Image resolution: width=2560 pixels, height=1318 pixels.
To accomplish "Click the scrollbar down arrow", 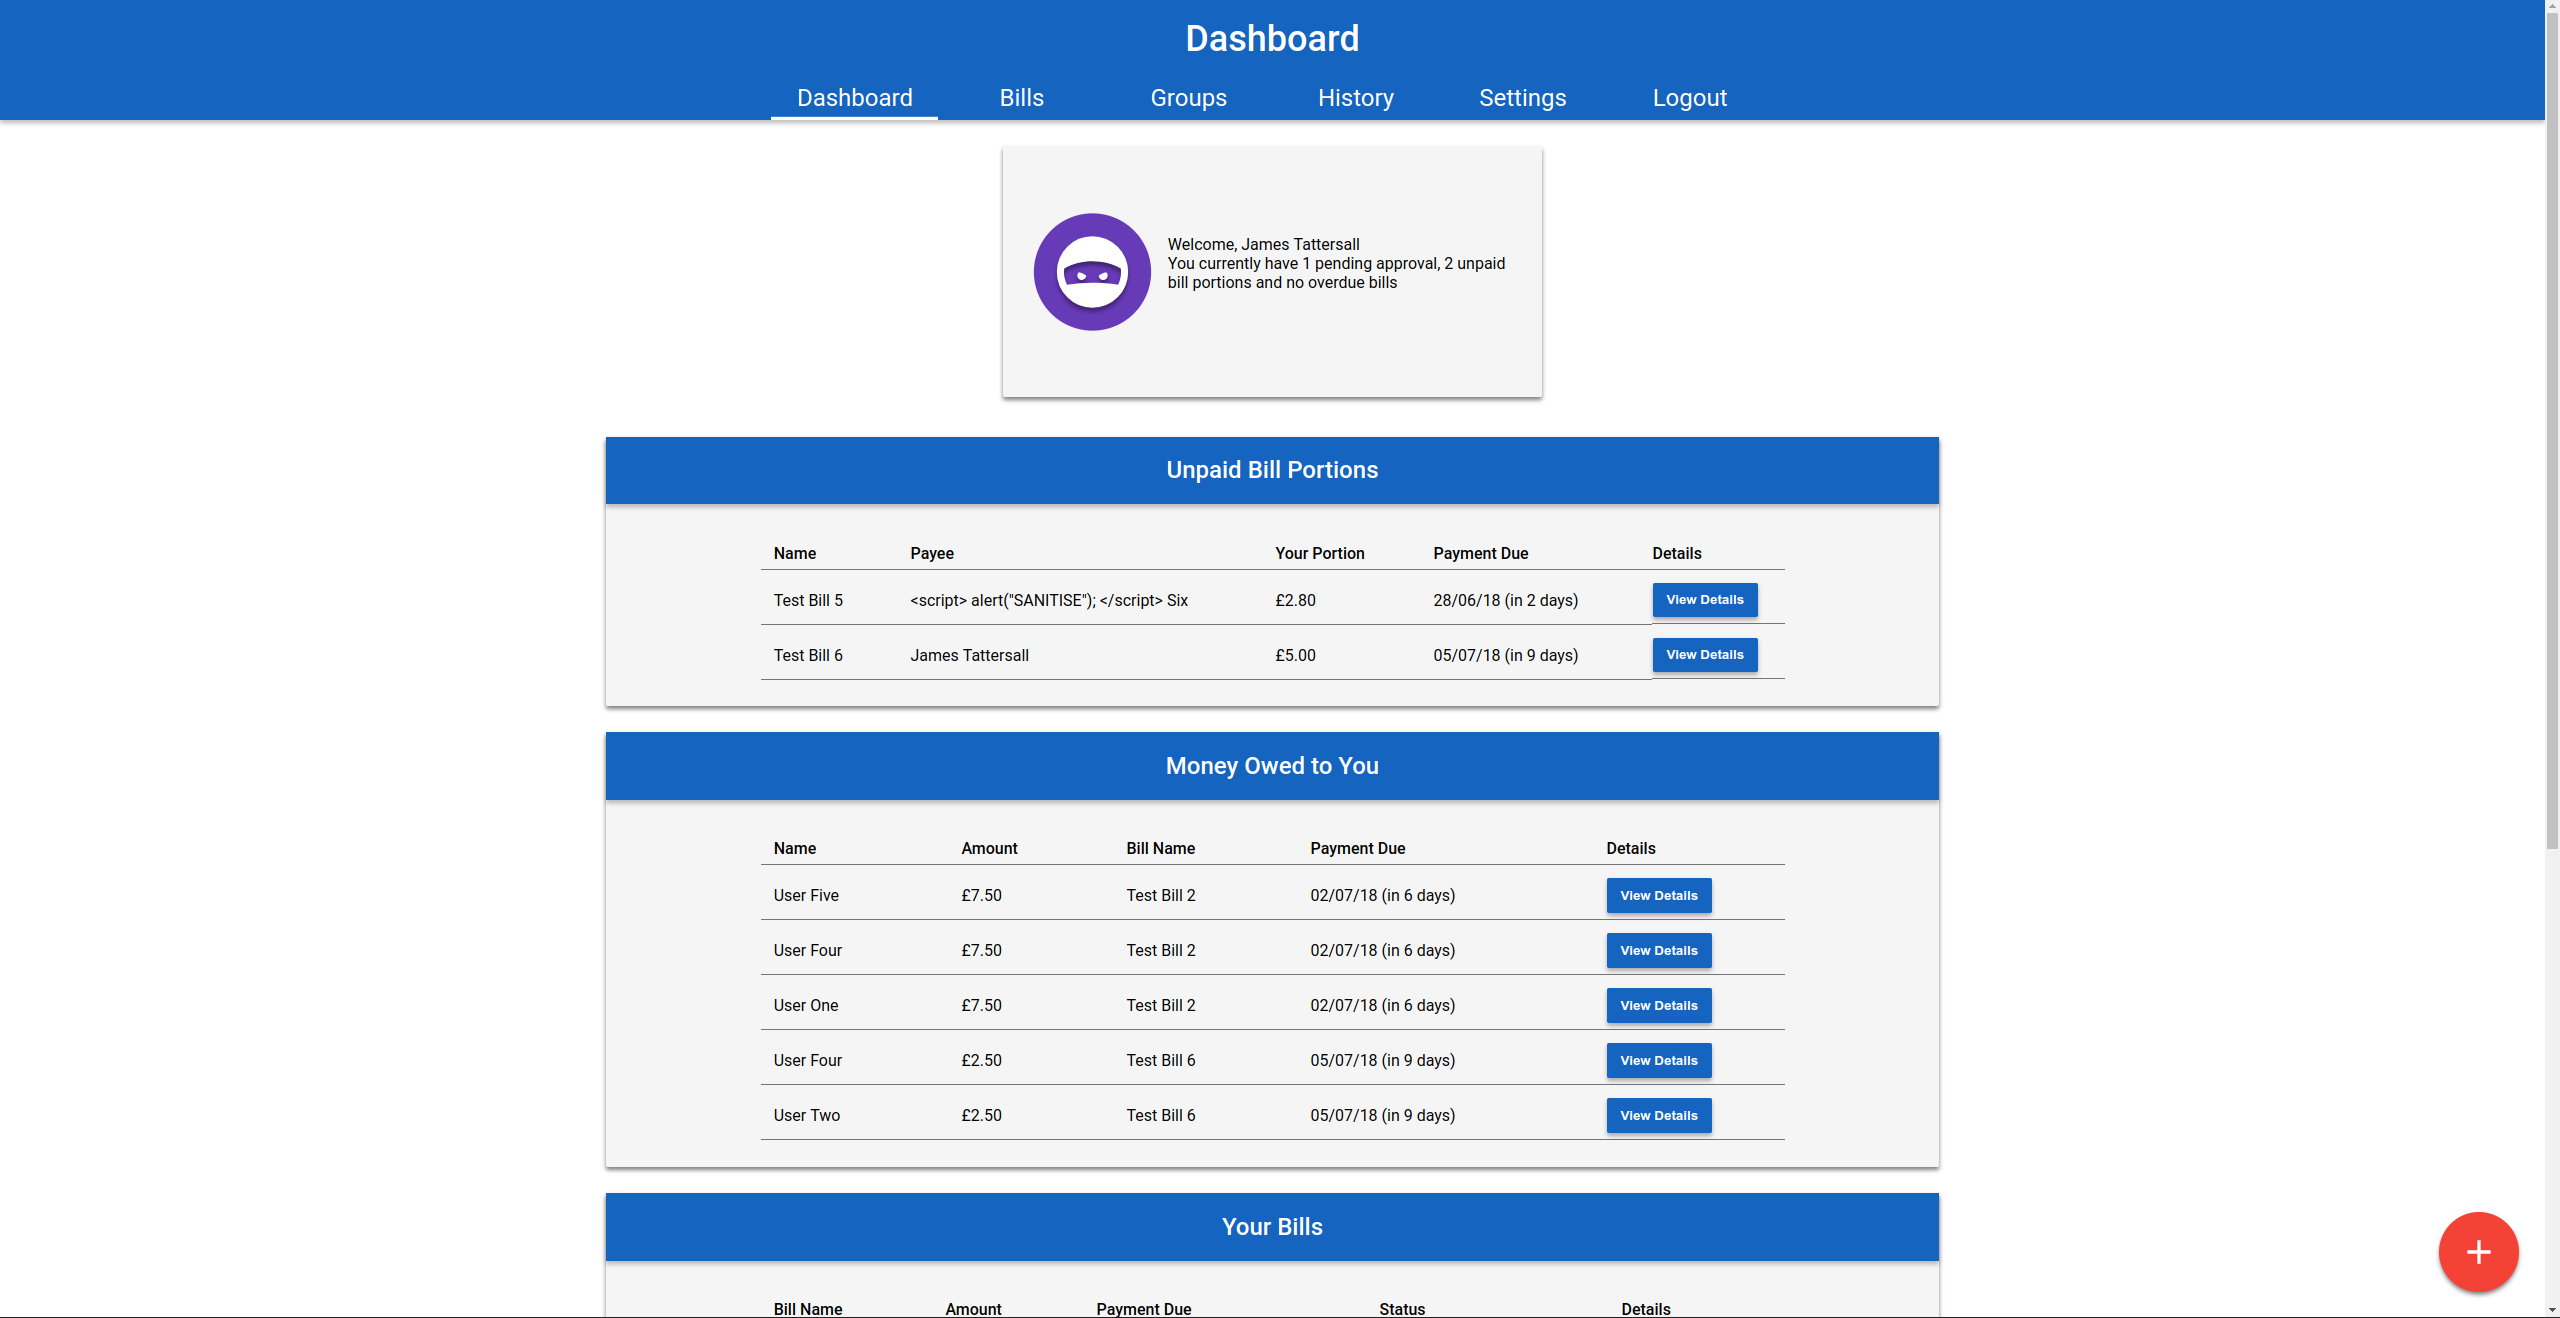I will 2552,1309.
